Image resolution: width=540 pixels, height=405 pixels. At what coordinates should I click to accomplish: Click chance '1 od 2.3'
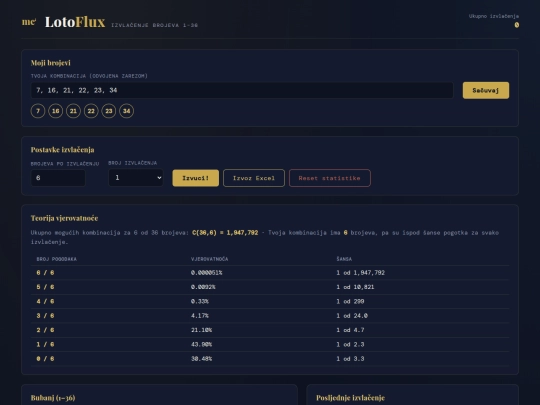[x=350, y=344]
